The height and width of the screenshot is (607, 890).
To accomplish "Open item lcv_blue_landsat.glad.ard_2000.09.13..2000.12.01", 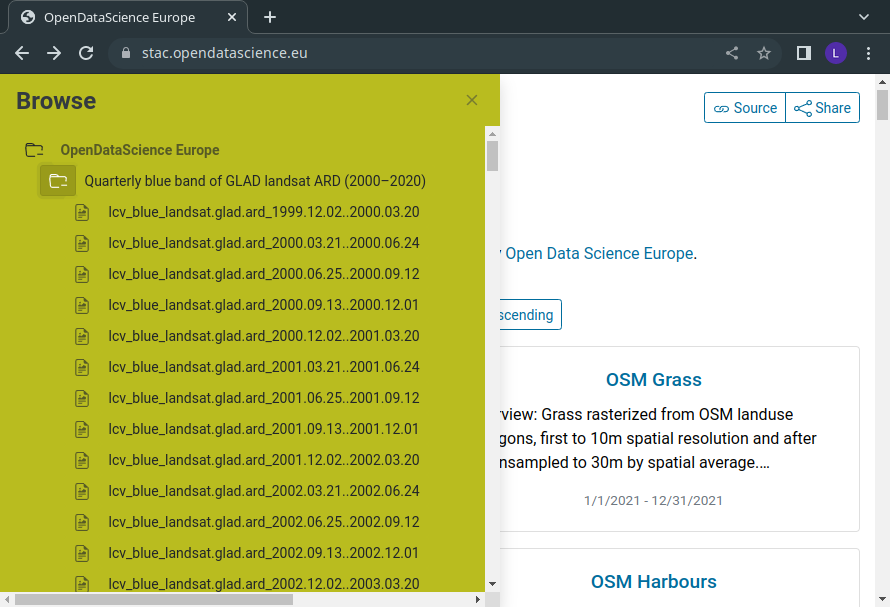I will pyautogui.click(x=263, y=305).
